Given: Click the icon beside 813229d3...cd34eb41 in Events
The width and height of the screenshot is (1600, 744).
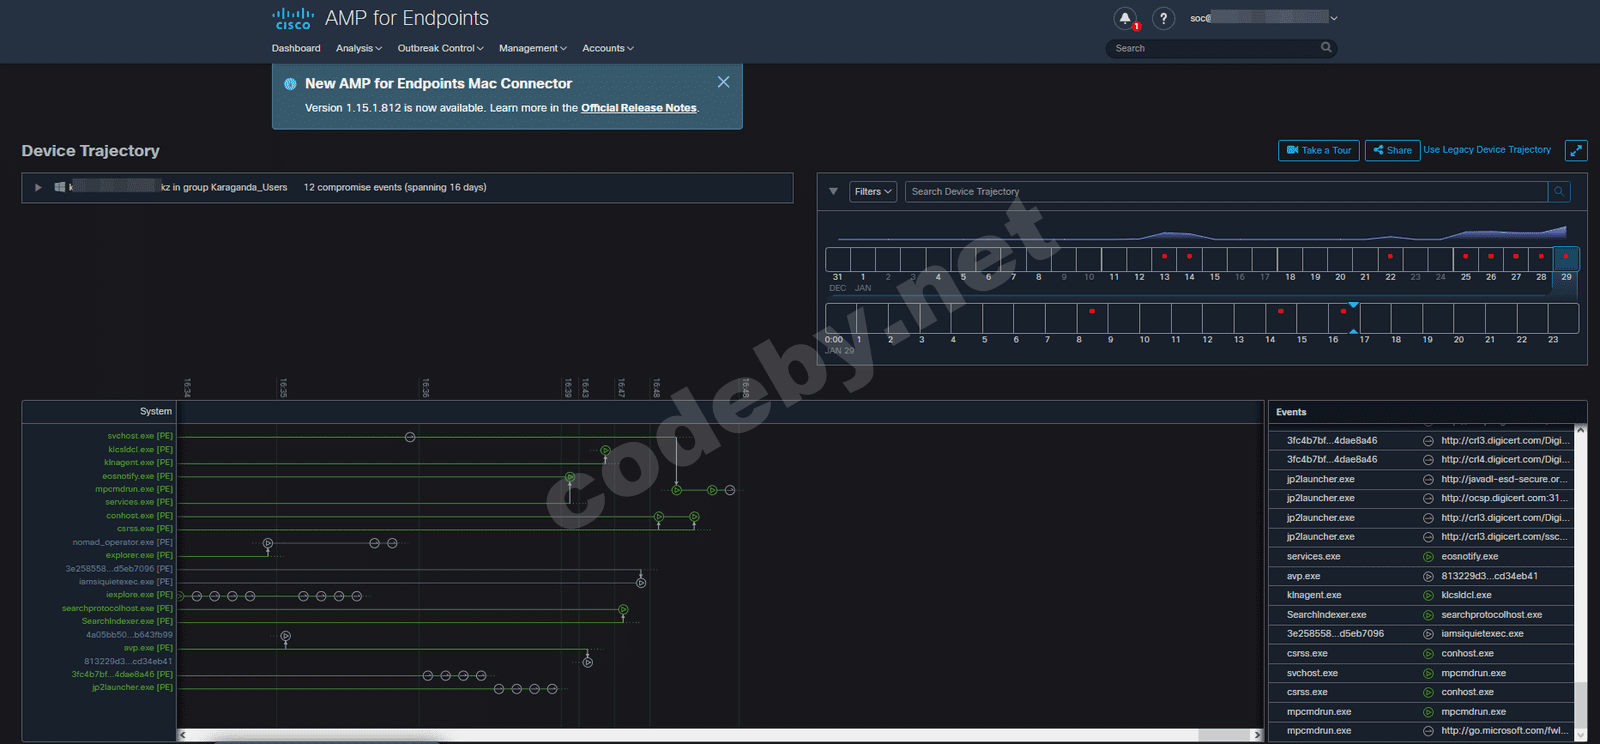Looking at the screenshot, I should pos(1428,576).
